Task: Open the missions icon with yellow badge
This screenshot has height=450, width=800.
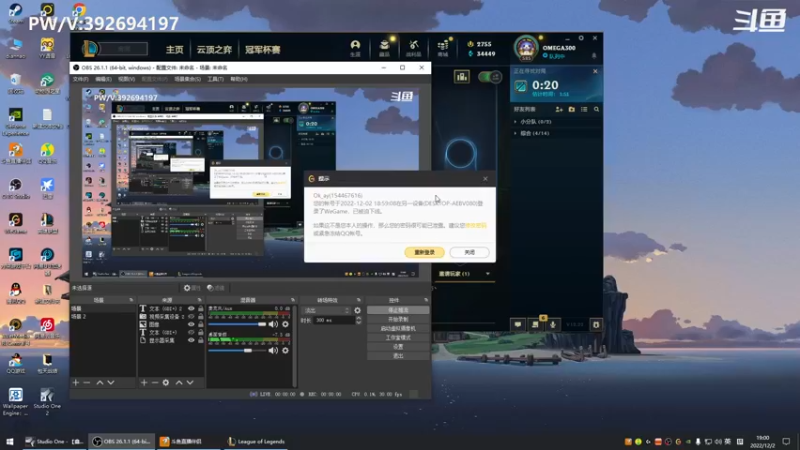Action: click(535, 323)
